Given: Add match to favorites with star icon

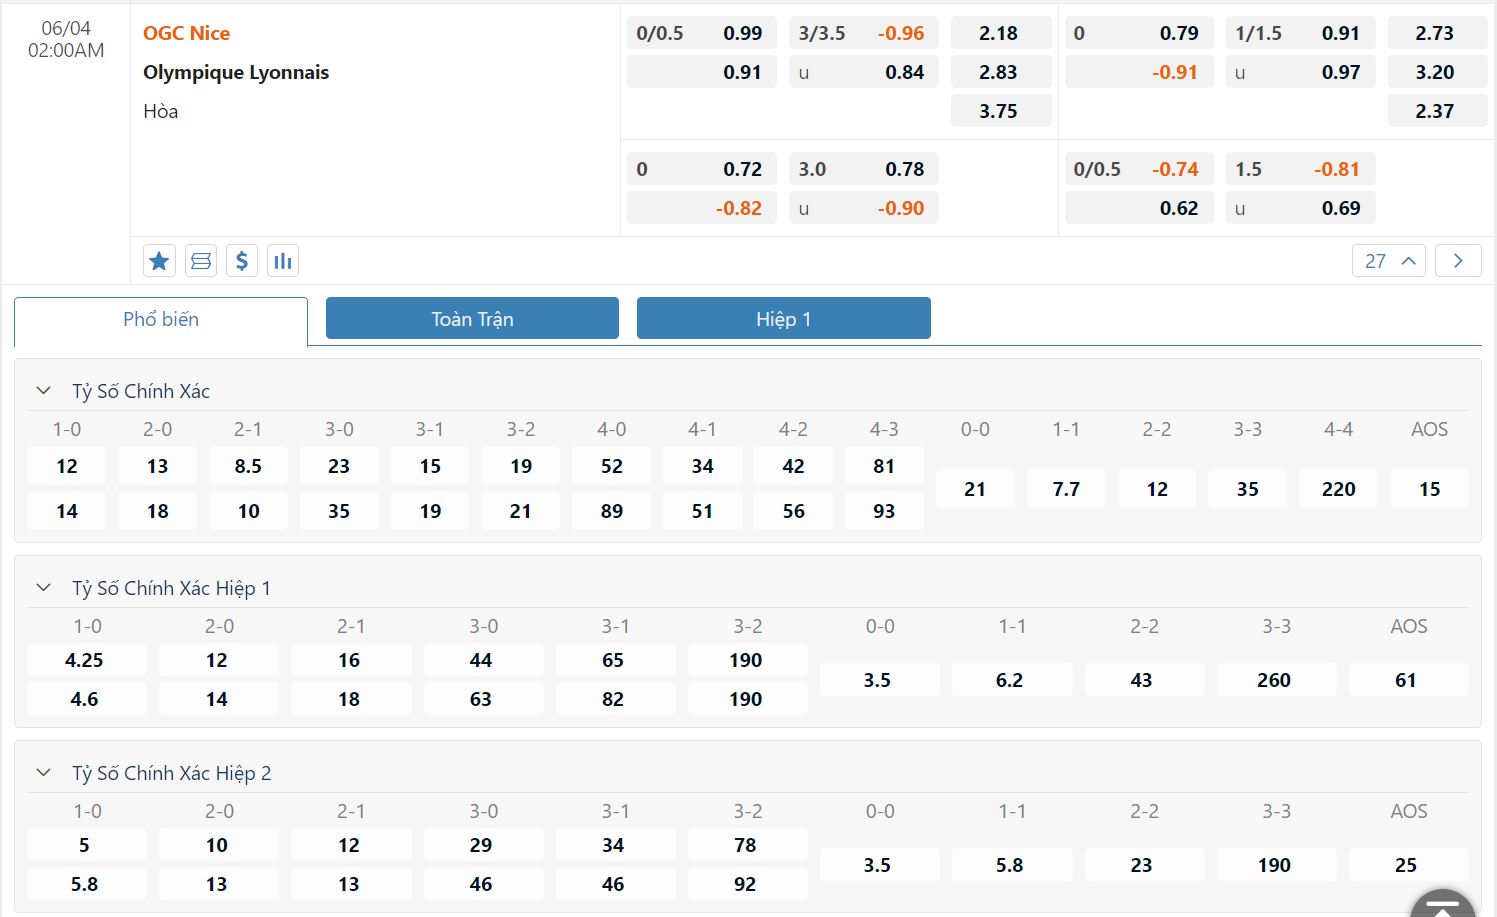Looking at the screenshot, I should pyautogui.click(x=159, y=261).
